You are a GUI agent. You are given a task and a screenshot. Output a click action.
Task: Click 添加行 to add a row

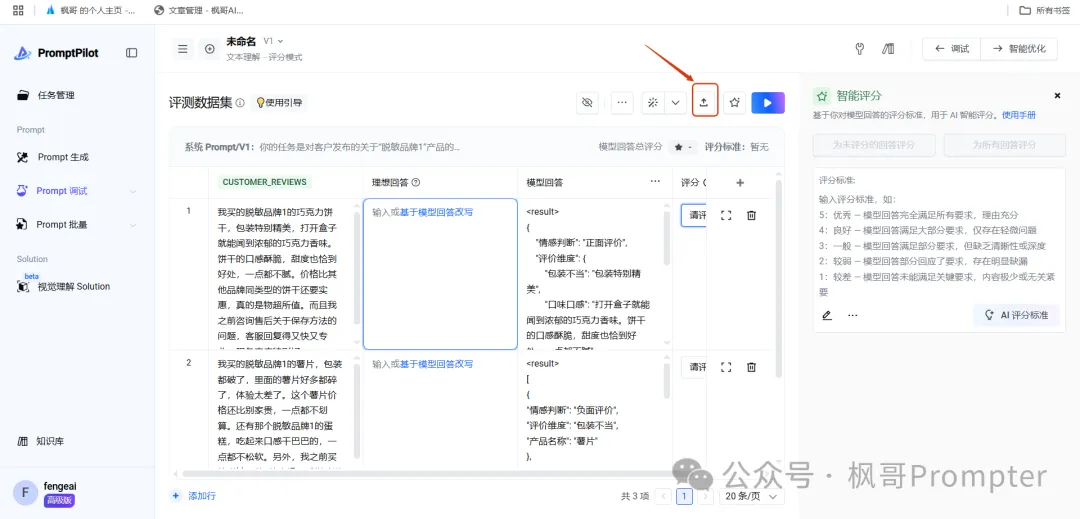pos(194,496)
